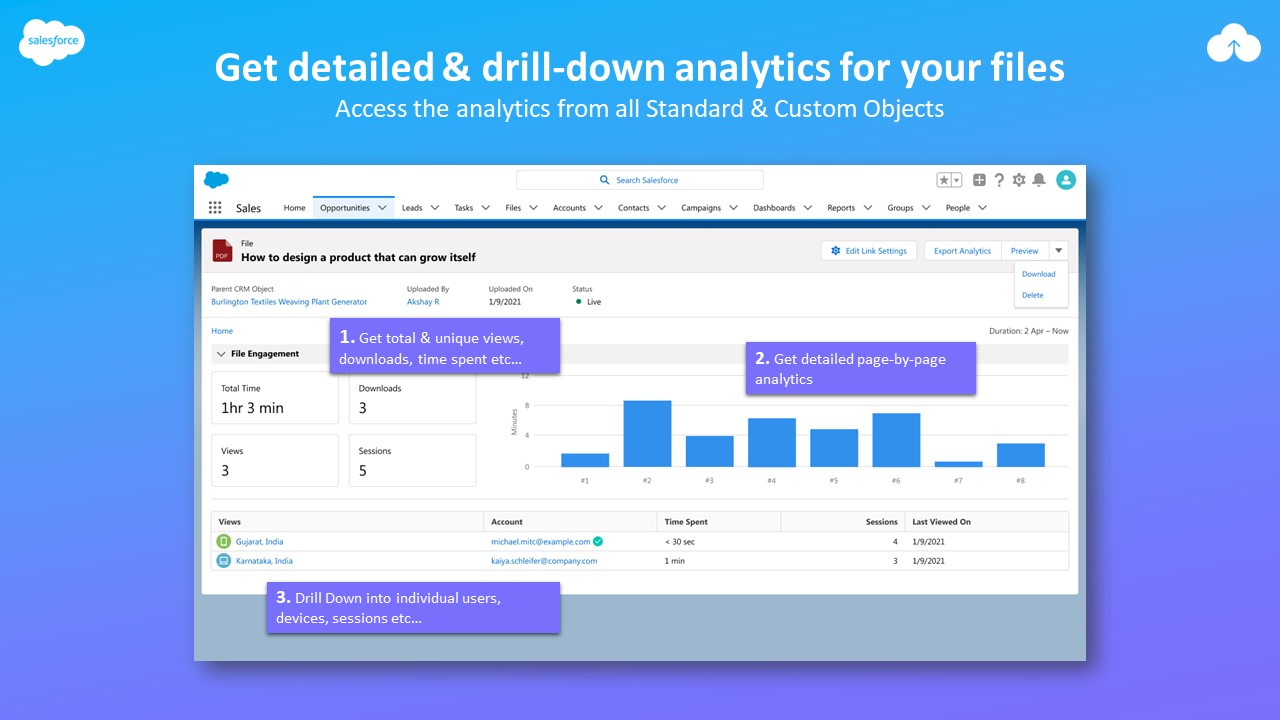Toggle the more actions arrow next to Preview
This screenshot has width=1280, height=720.
point(1058,251)
